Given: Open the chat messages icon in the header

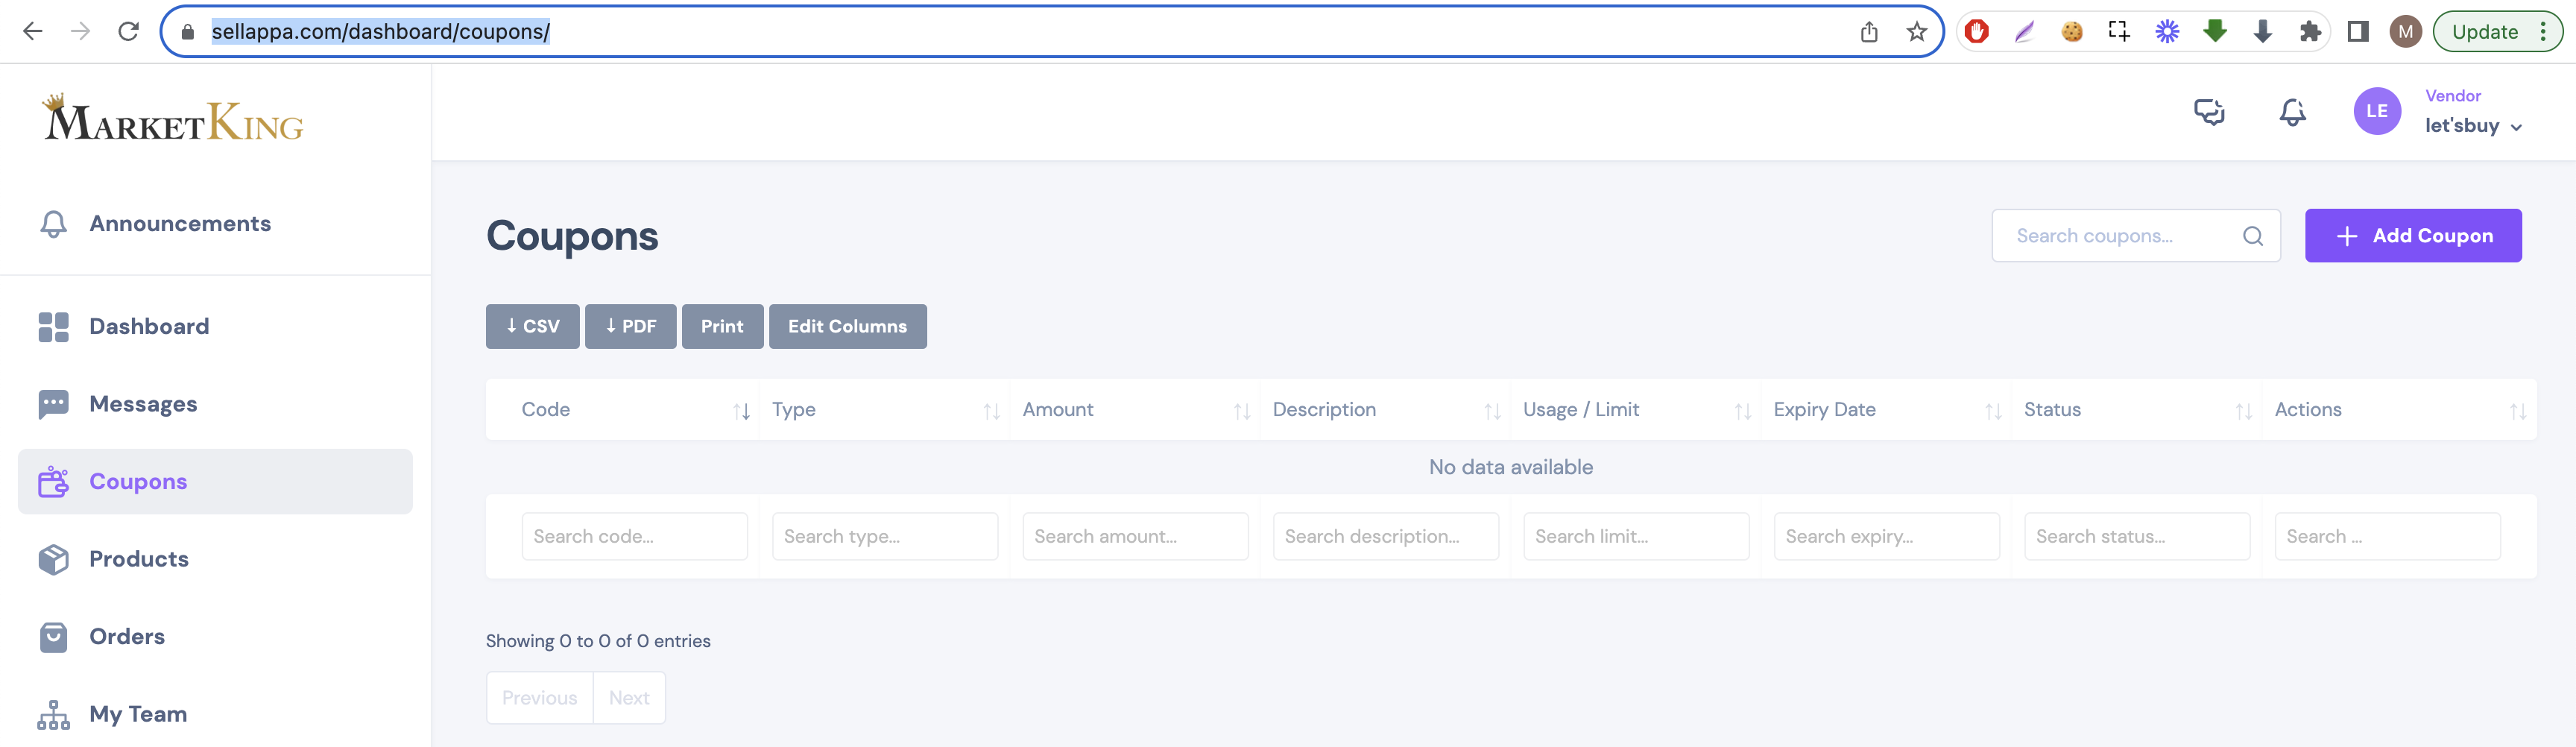Looking at the screenshot, I should point(2209,112).
